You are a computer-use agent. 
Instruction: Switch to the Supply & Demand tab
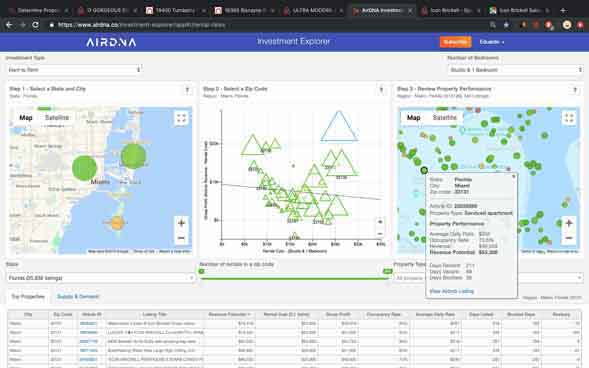[78, 297]
